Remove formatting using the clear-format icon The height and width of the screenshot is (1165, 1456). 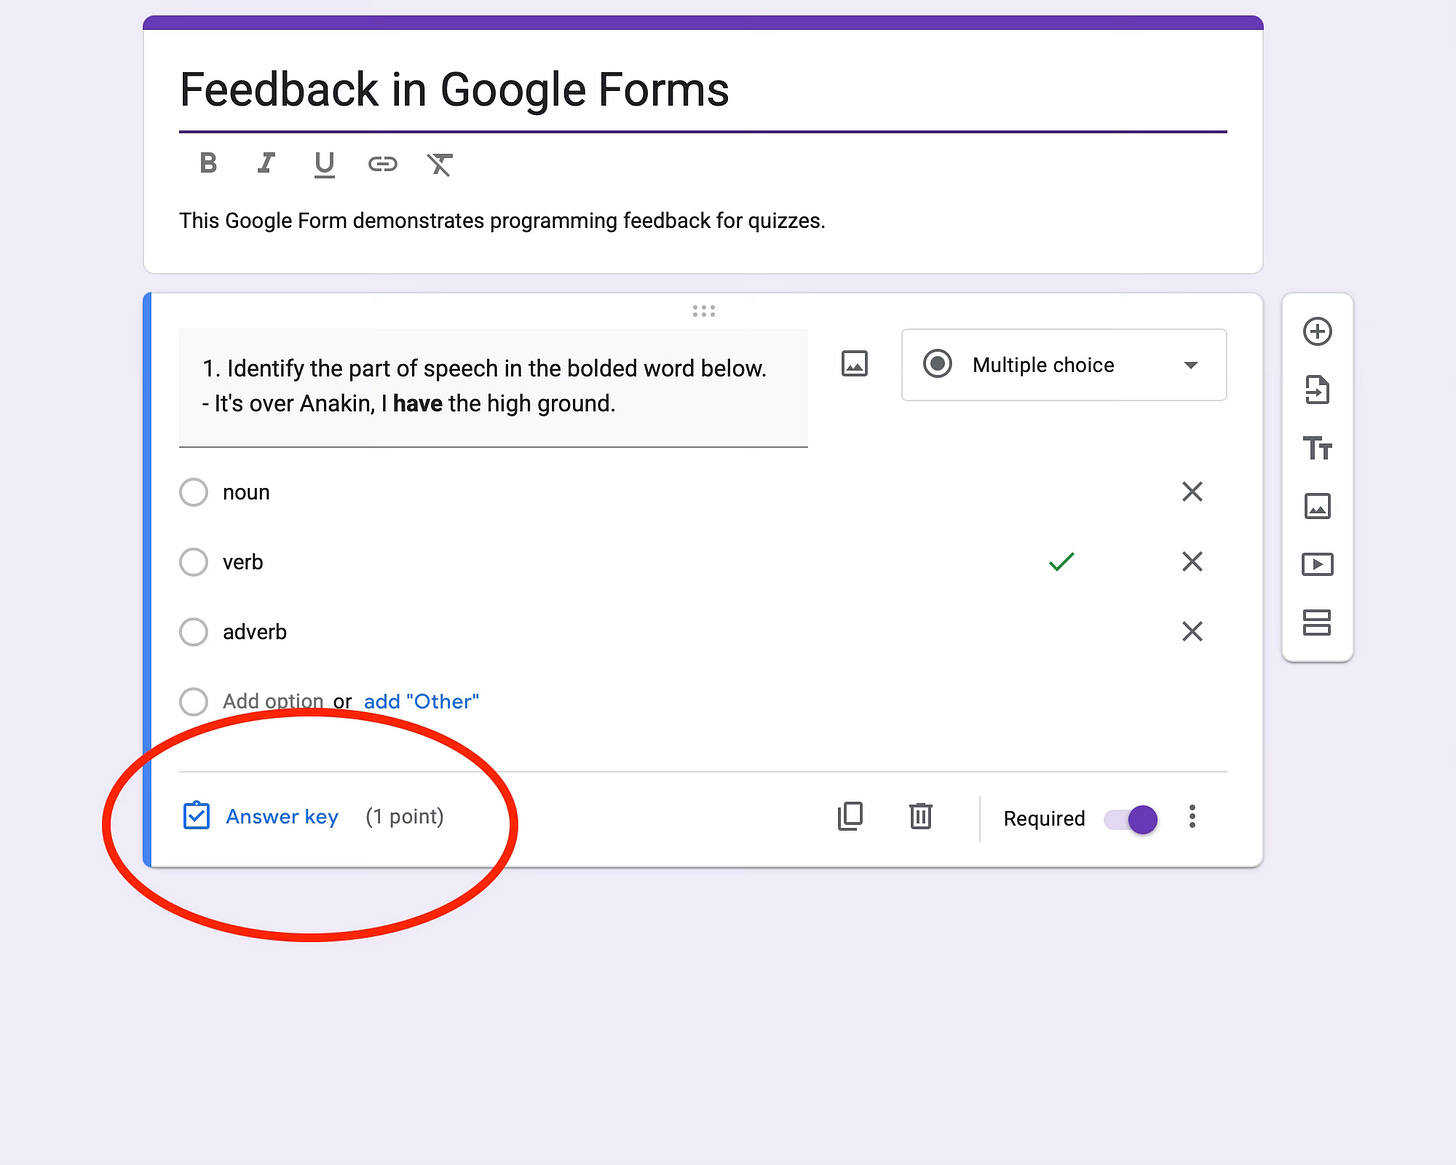[x=440, y=164]
